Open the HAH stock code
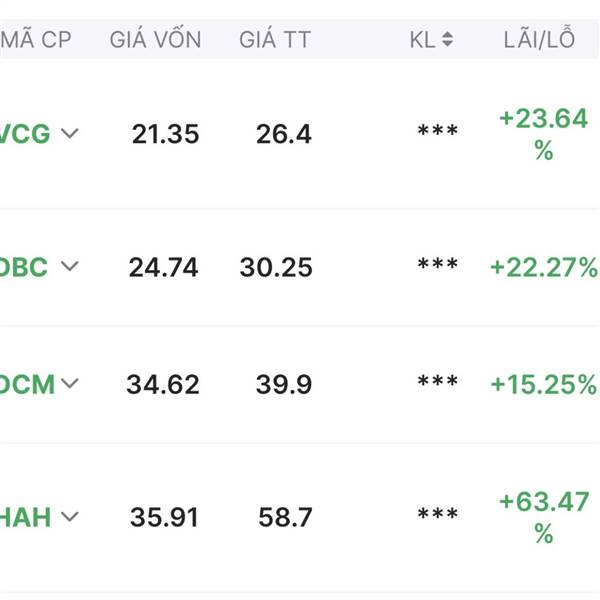The width and height of the screenshot is (600, 600). coord(25,517)
